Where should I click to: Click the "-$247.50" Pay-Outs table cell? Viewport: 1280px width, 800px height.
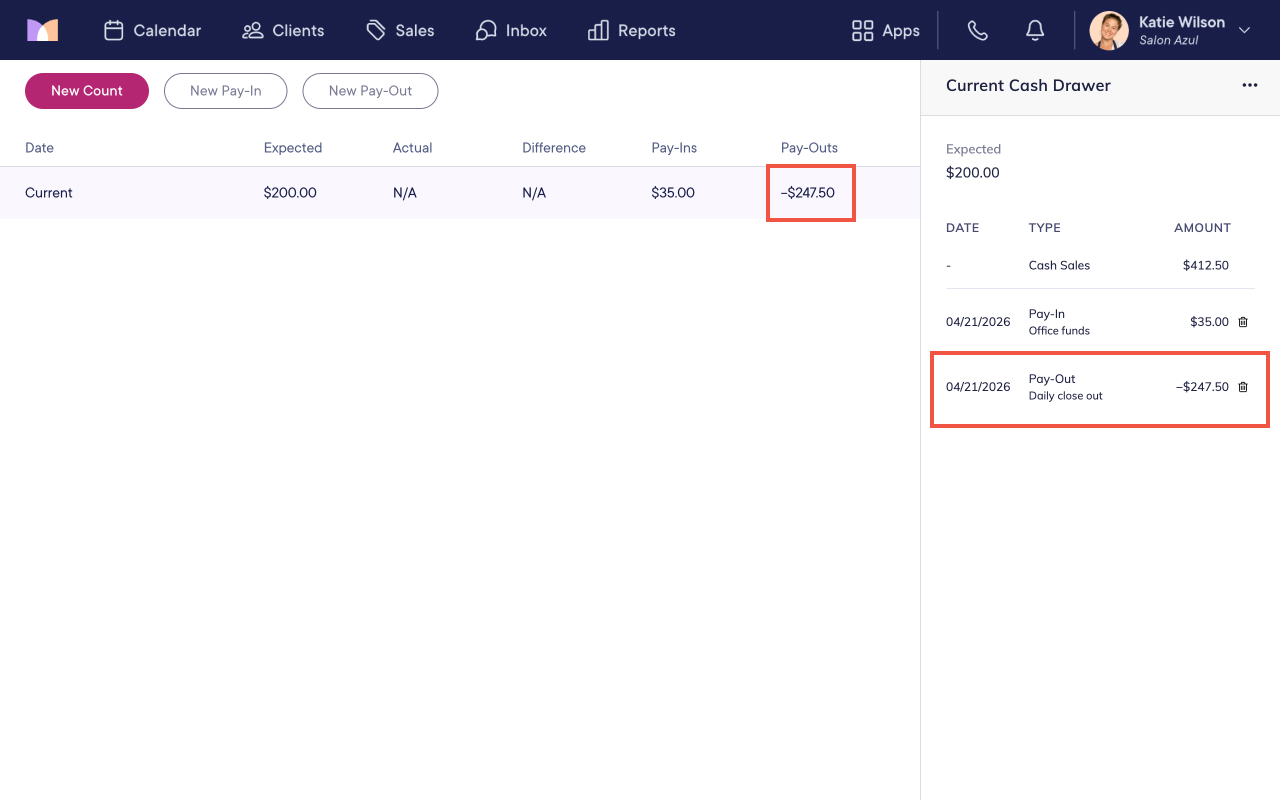point(808,192)
